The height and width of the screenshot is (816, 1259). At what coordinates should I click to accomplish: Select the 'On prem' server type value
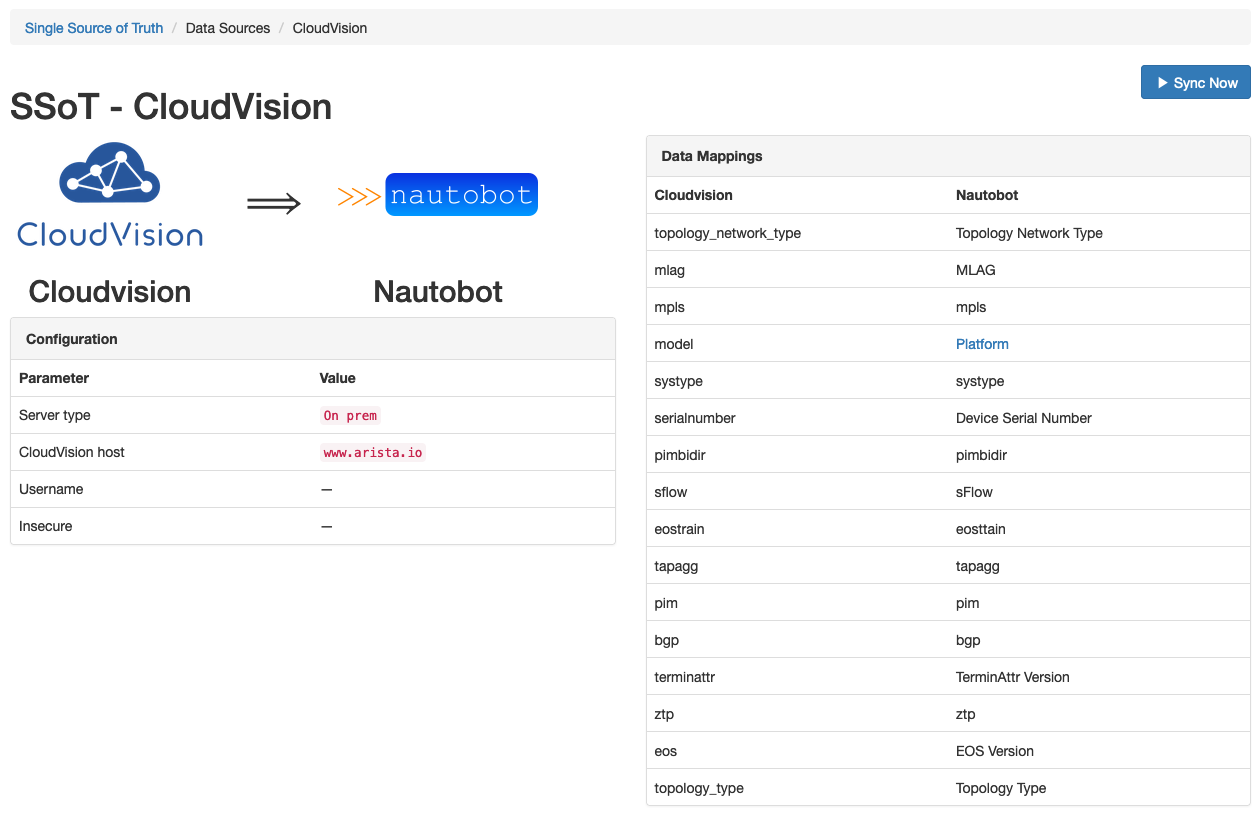click(350, 415)
